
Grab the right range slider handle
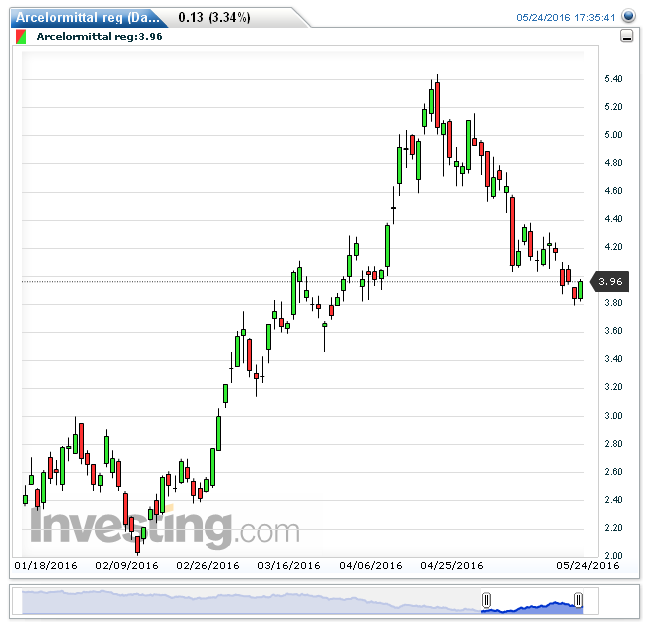point(578,600)
